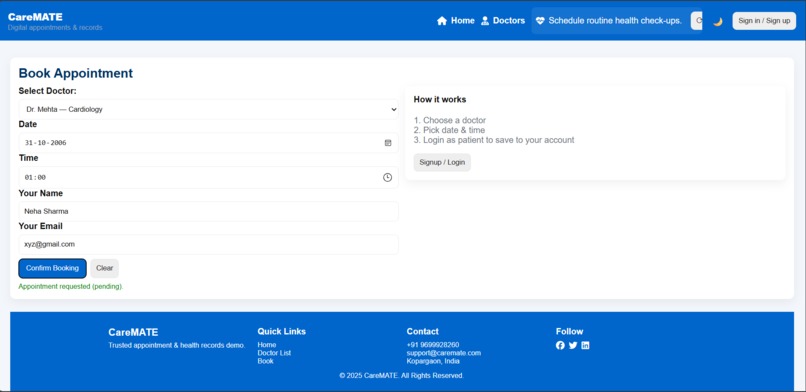Open the calendar picker icon in Date field
This screenshot has height=392, width=806.
click(x=388, y=143)
